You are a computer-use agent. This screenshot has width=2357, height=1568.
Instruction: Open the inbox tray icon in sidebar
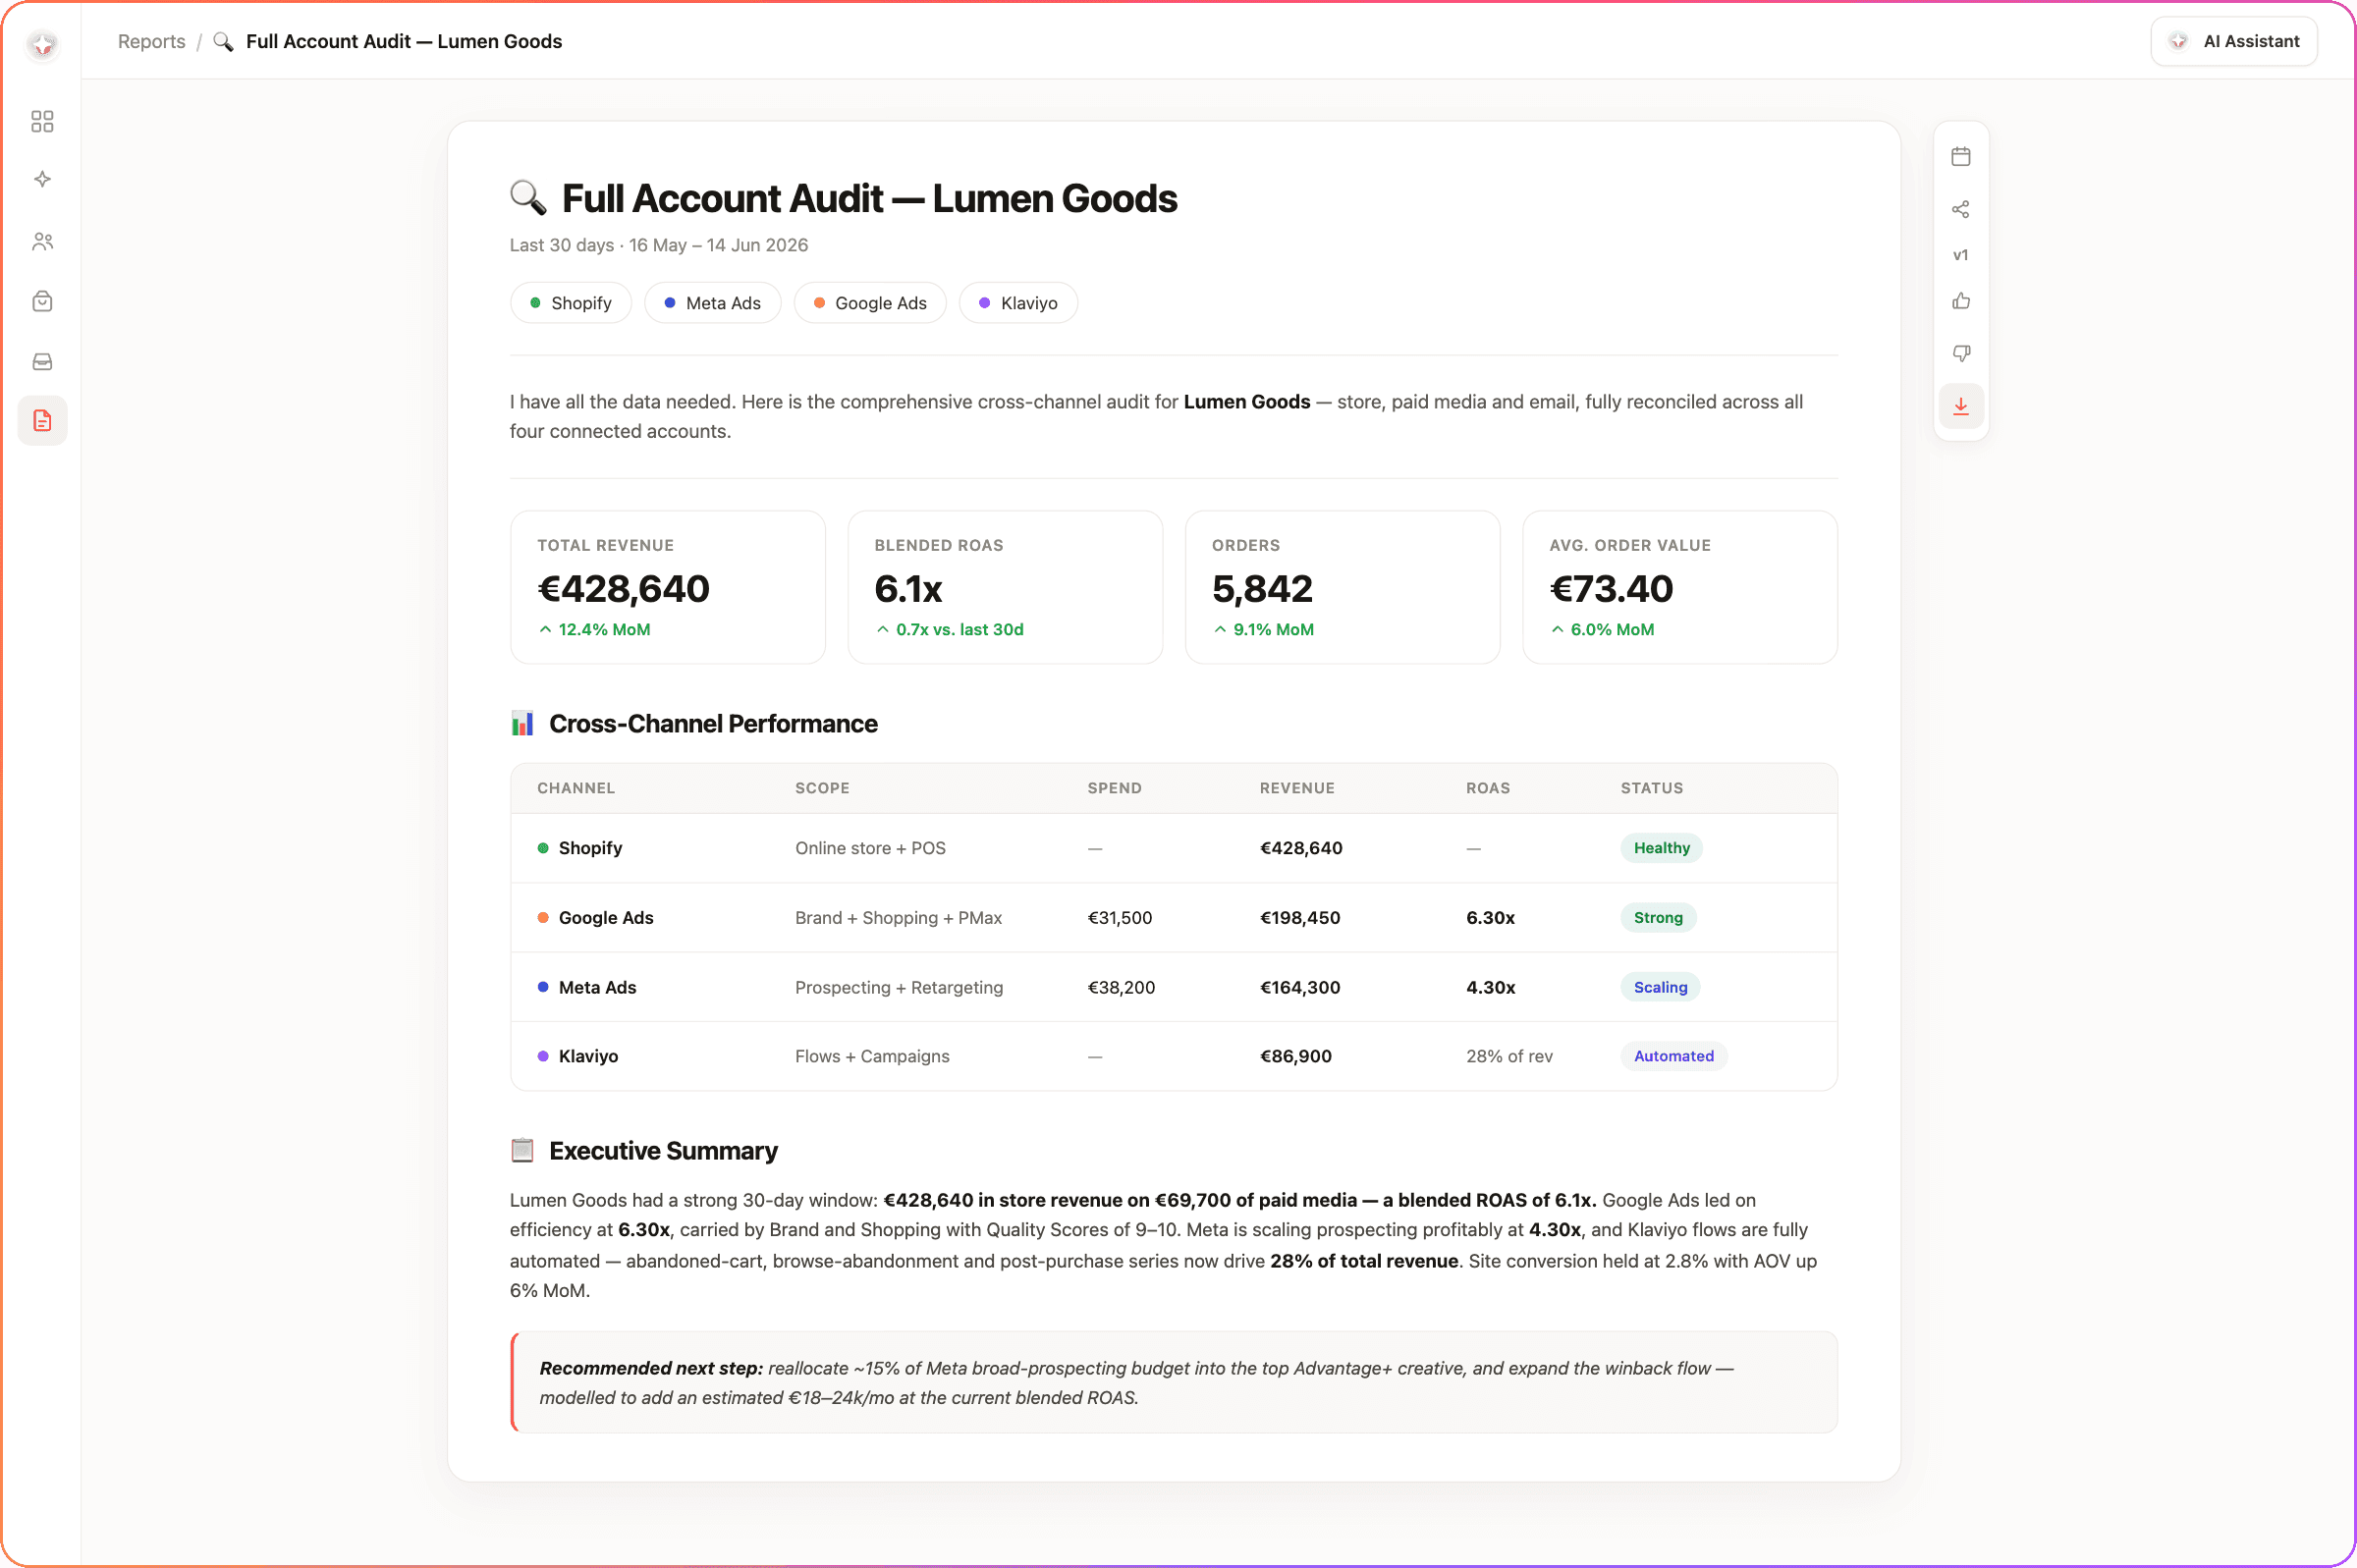click(x=42, y=361)
